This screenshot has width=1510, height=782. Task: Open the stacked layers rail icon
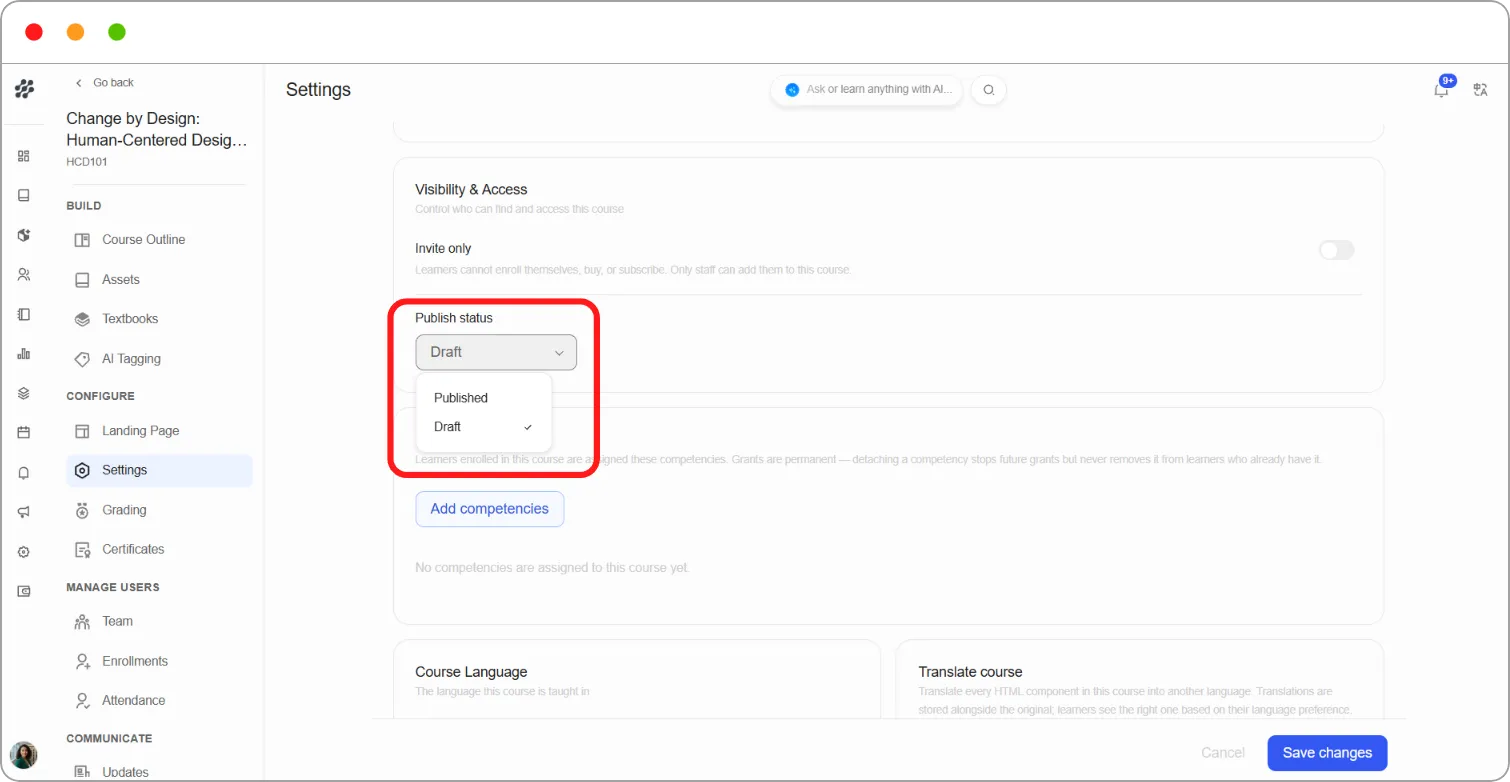click(x=24, y=393)
